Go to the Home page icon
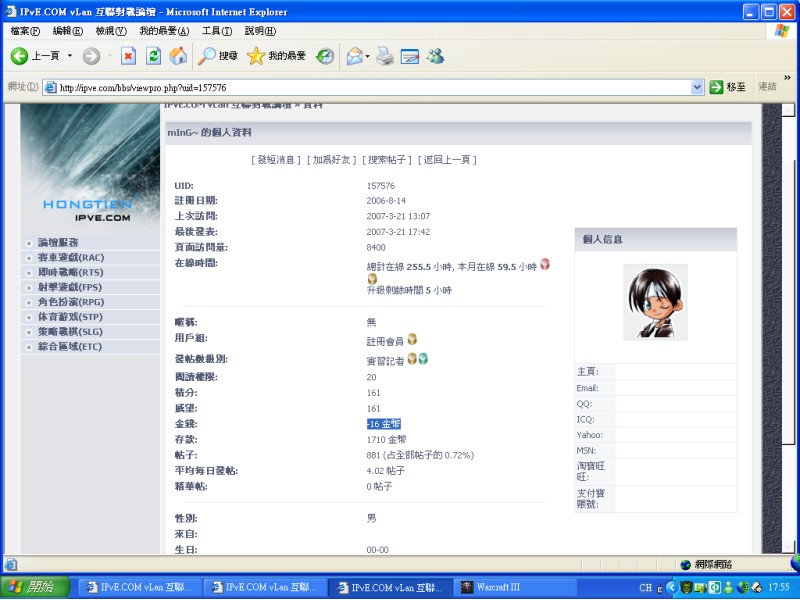This screenshot has height=600, width=800. tap(178, 57)
